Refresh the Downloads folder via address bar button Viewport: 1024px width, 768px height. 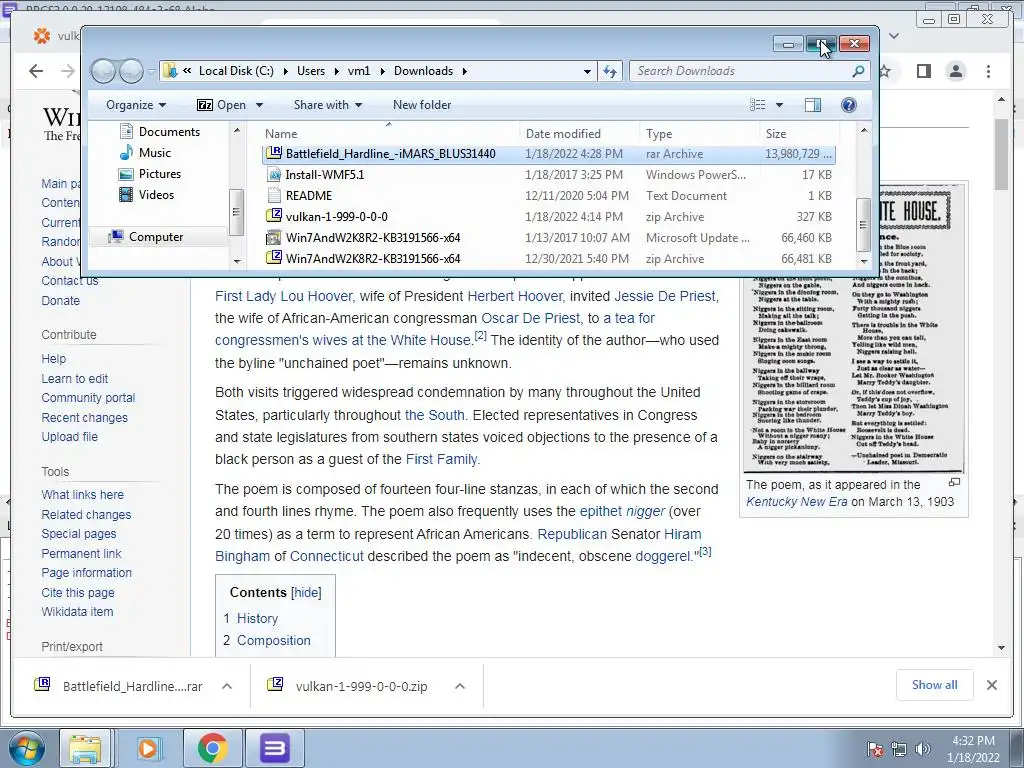click(610, 71)
